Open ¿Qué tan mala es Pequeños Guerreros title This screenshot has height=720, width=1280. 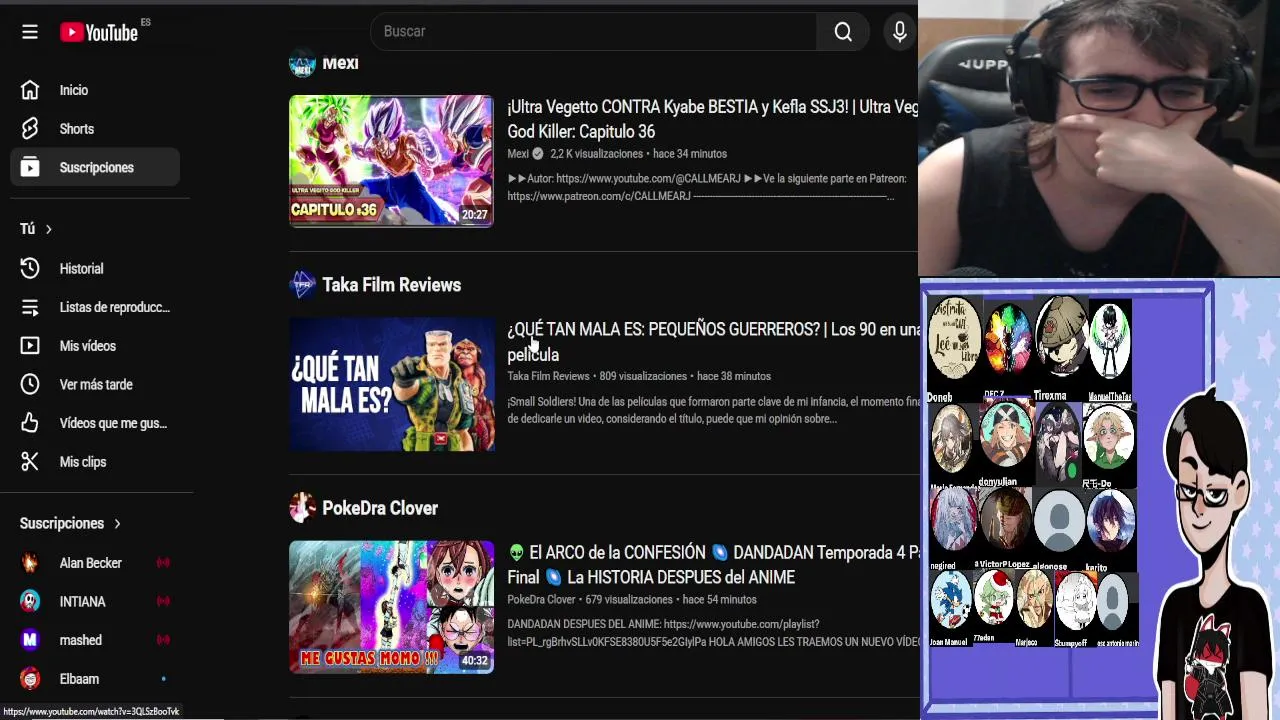point(712,342)
